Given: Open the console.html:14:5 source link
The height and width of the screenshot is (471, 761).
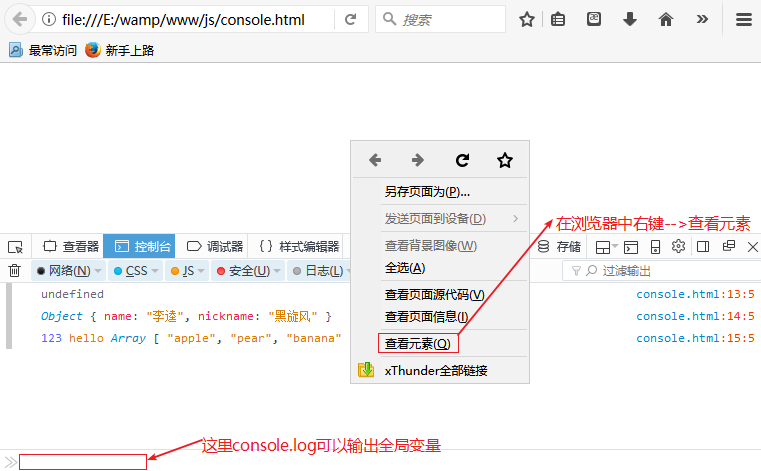Looking at the screenshot, I should point(695,316).
